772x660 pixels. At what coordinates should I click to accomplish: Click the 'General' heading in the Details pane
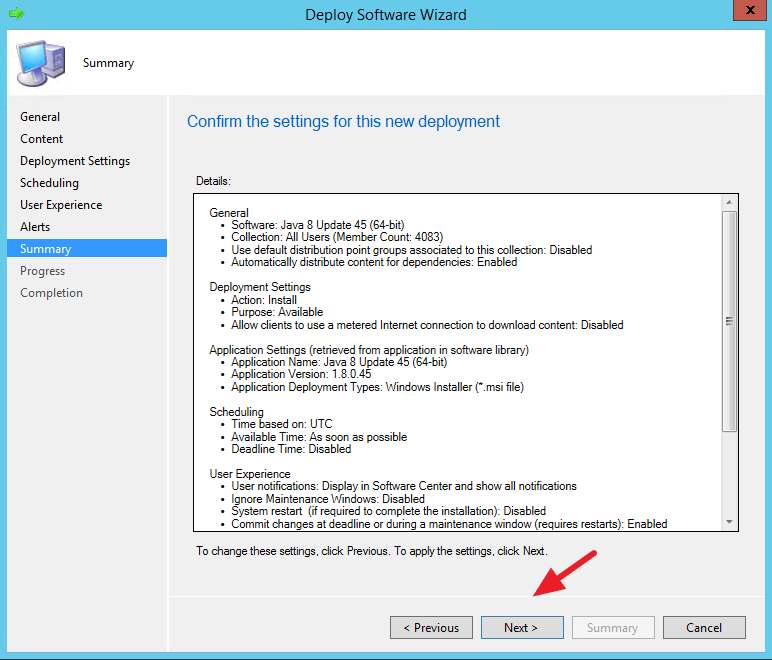pyautogui.click(x=228, y=213)
